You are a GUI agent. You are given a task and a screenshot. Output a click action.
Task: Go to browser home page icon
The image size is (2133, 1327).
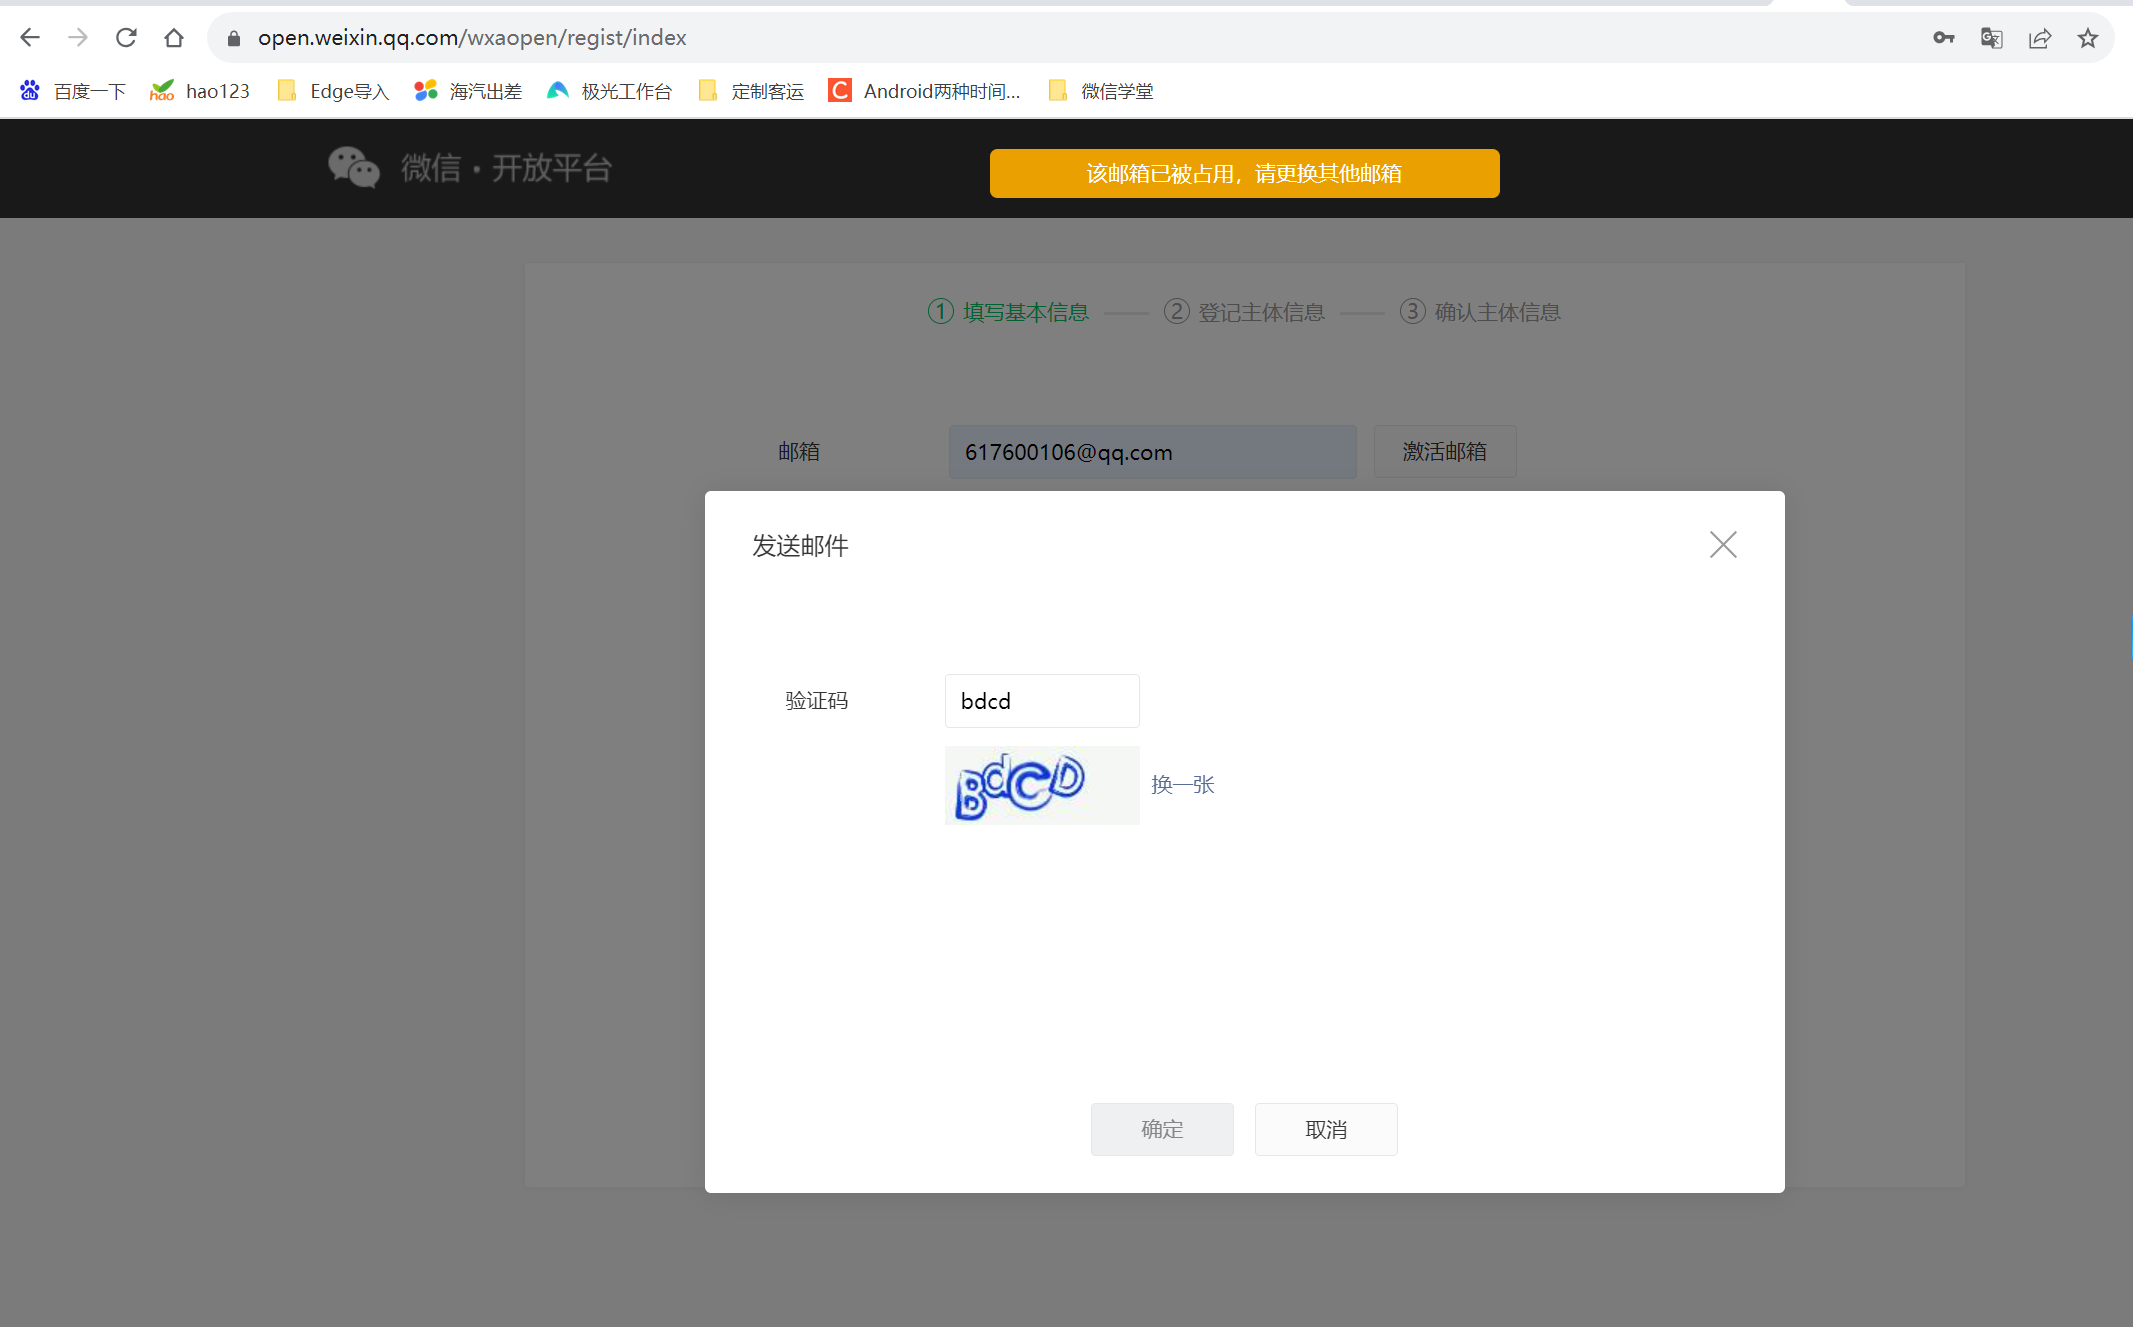tap(174, 38)
